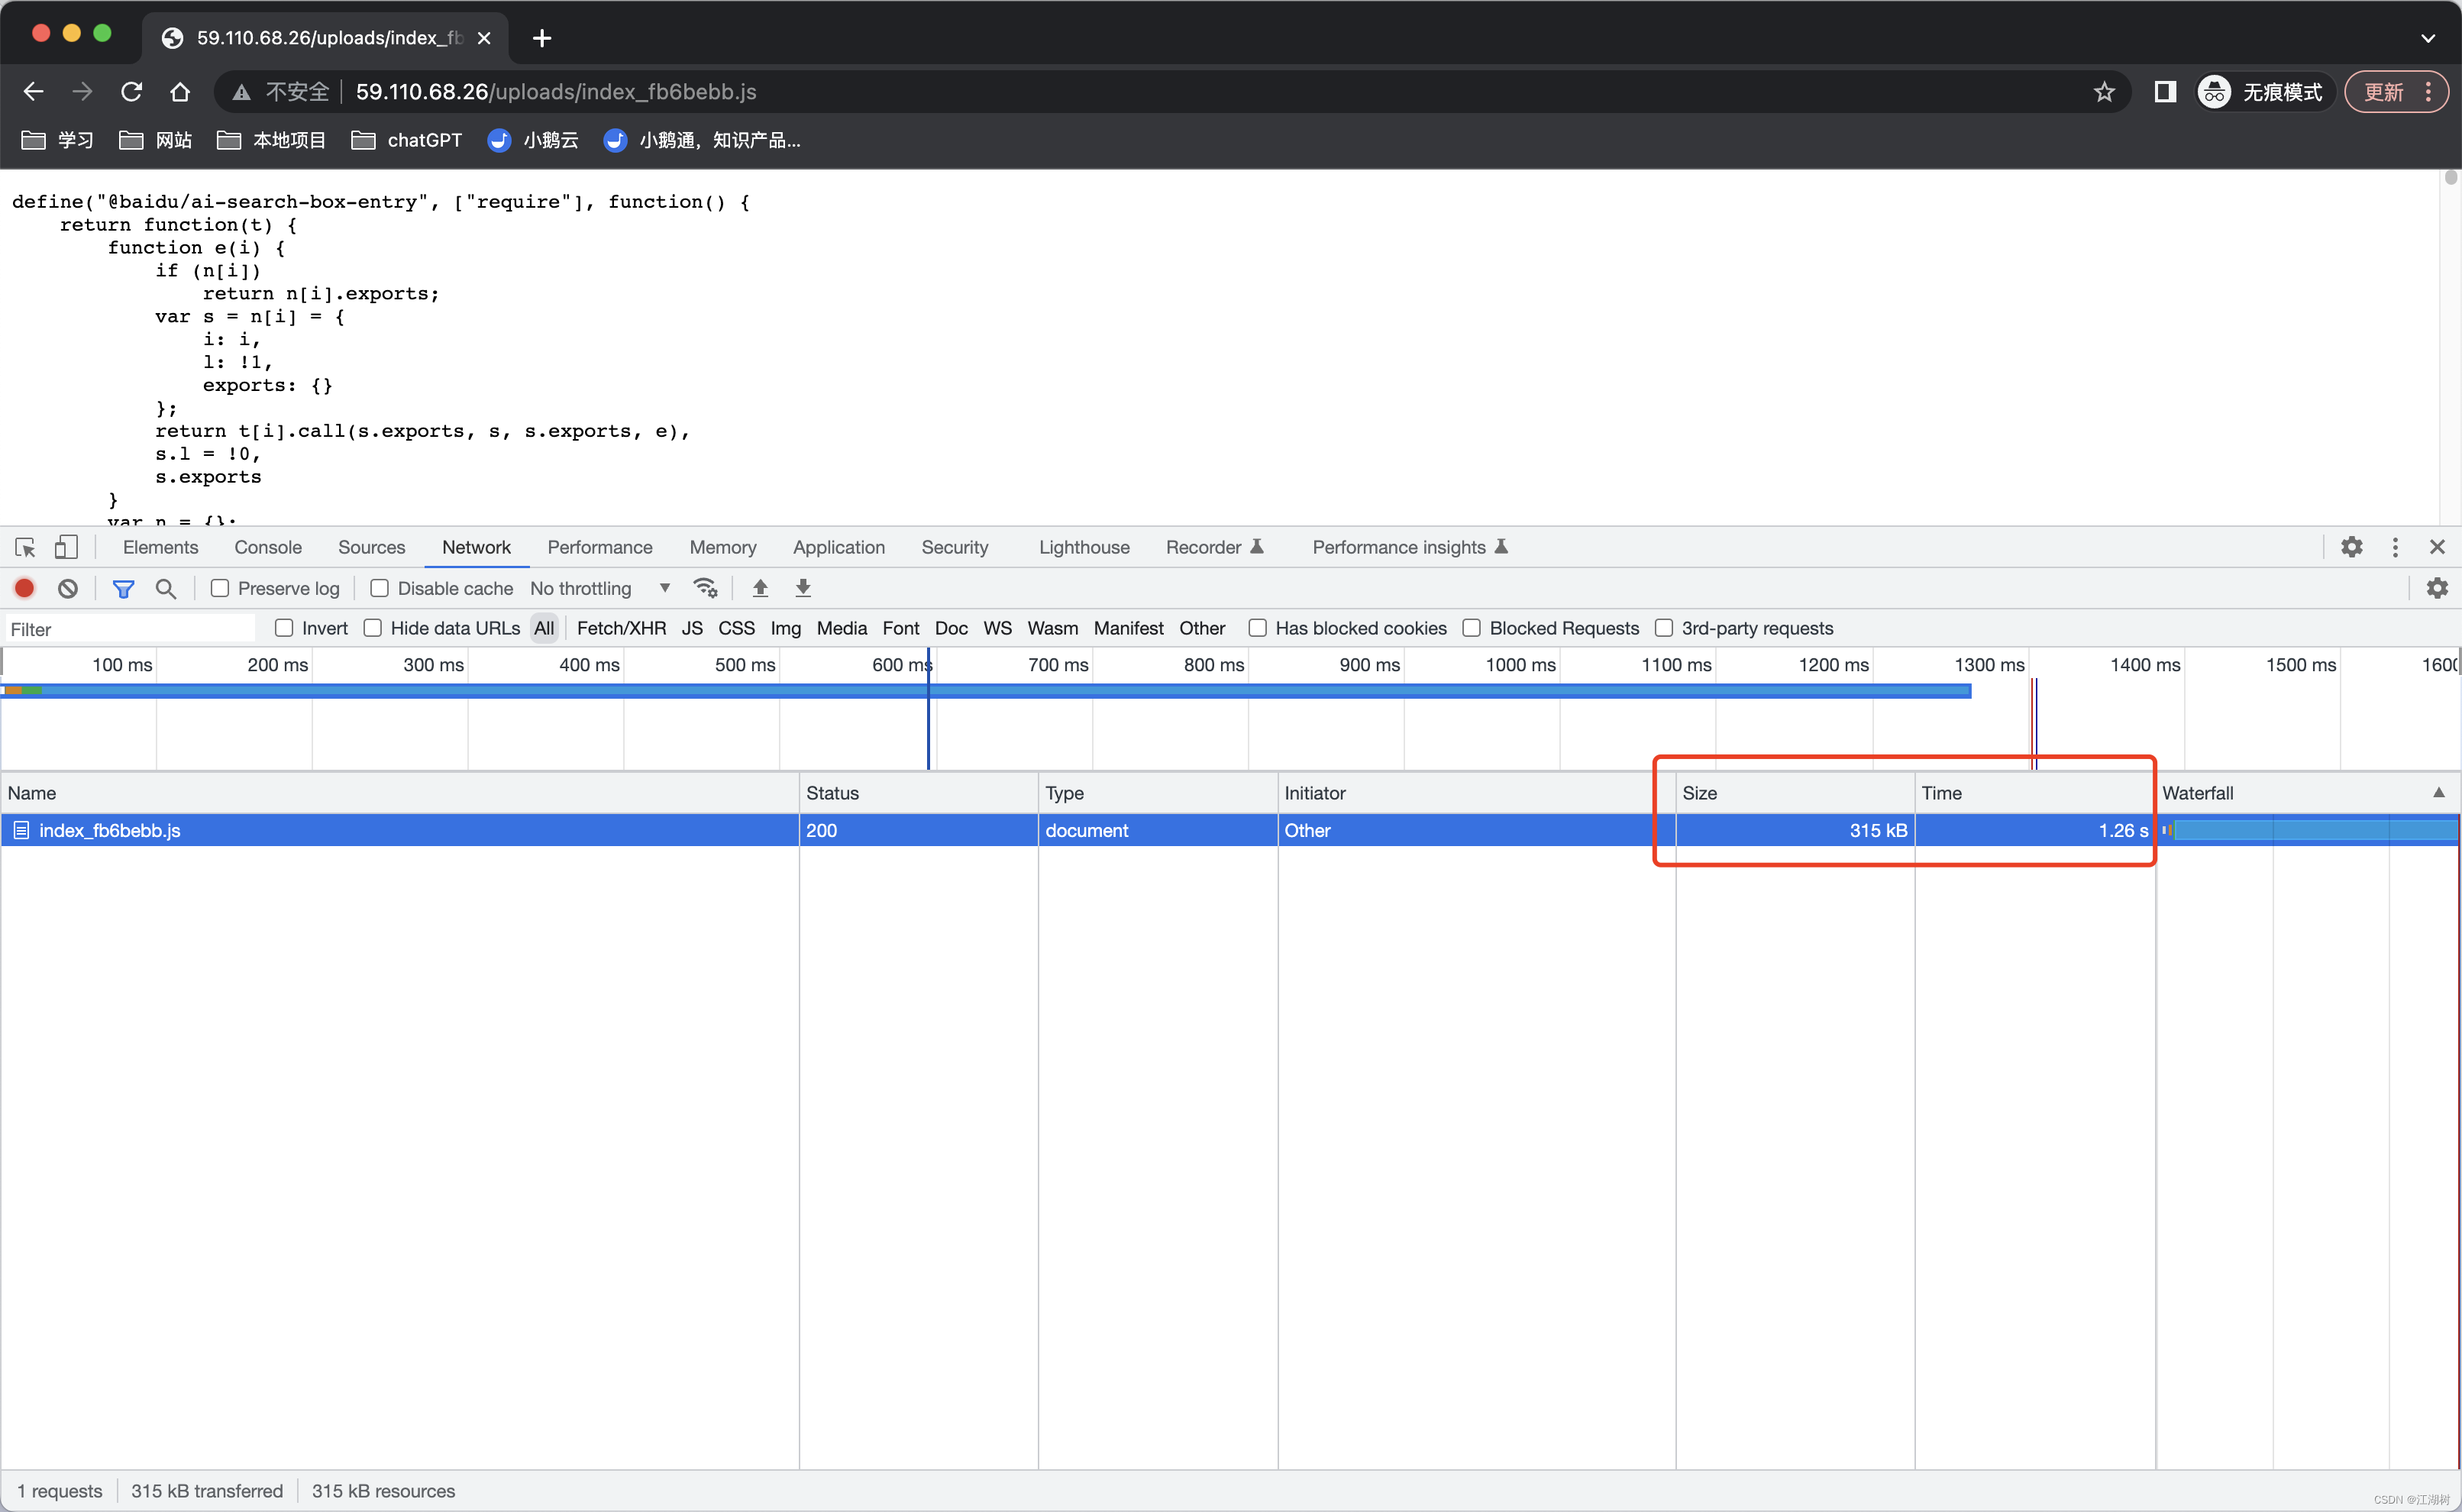The image size is (2462, 1512).
Task: Toggle Waterfall column sort arrow
Action: pos(2439,792)
